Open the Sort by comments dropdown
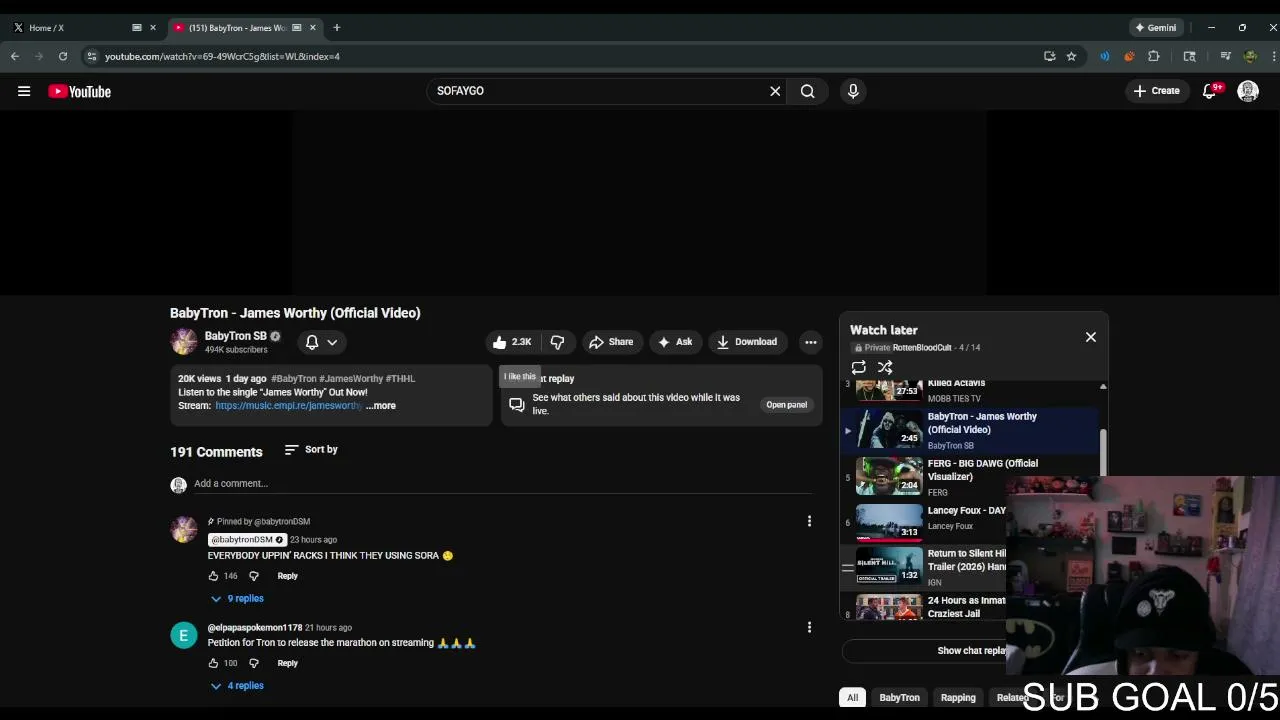Screen dimensions: 1280x720 [311, 450]
